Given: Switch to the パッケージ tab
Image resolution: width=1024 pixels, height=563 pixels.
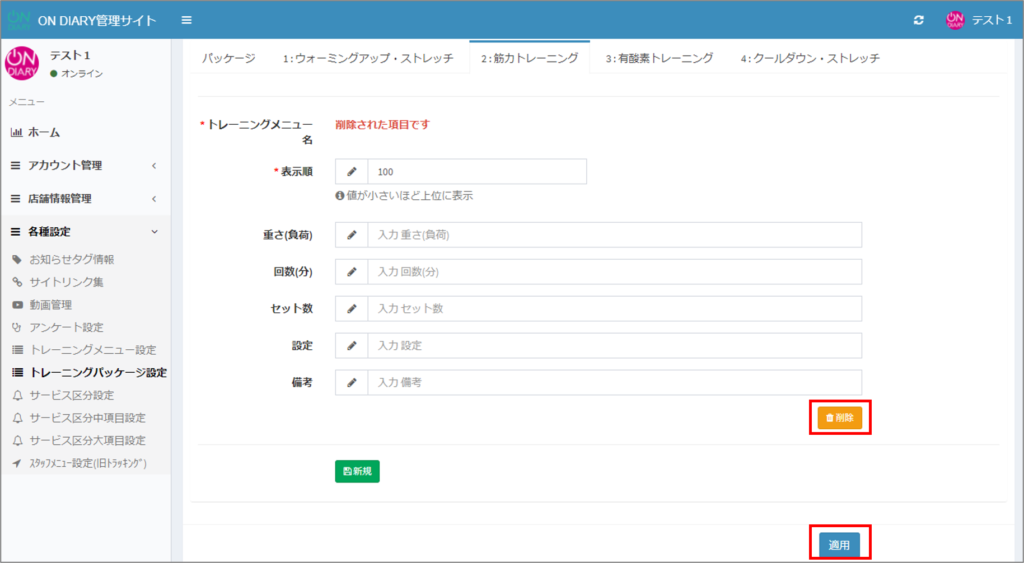Looking at the screenshot, I should click(229, 59).
